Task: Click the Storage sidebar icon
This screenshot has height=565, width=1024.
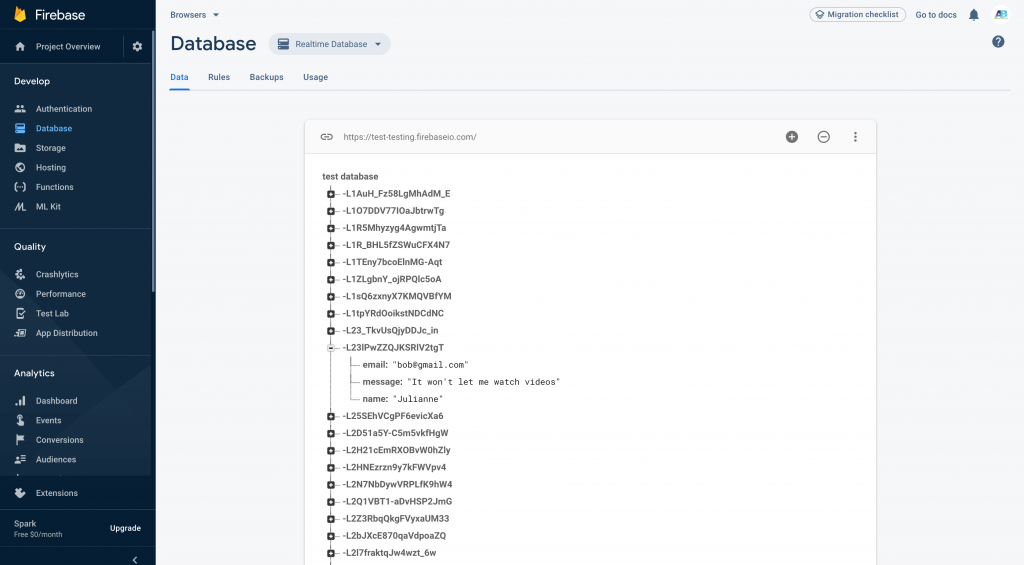Action: (20, 148)
